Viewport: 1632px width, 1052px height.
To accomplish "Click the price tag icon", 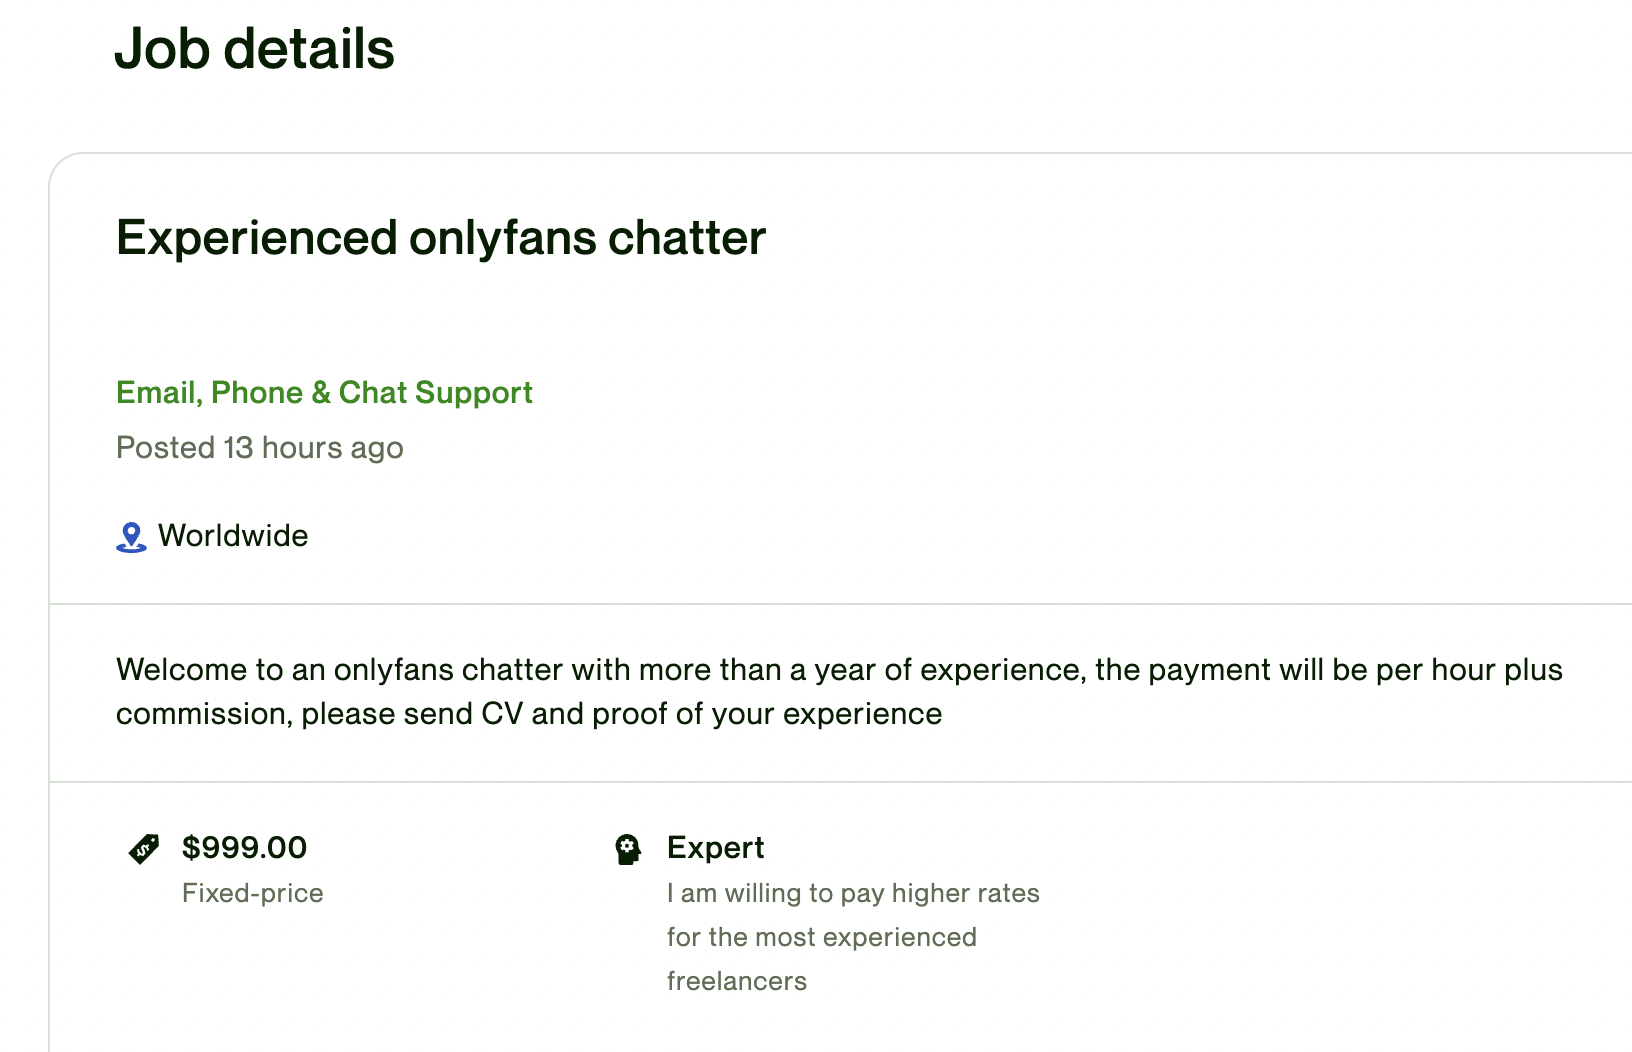I will (144, 849).
